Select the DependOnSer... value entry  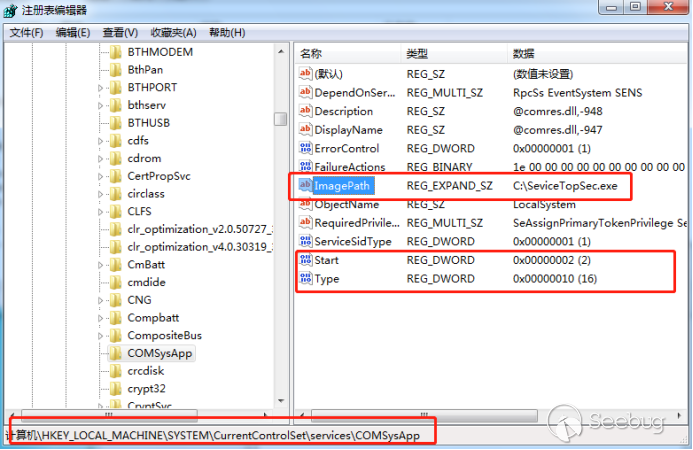(354, 92)
